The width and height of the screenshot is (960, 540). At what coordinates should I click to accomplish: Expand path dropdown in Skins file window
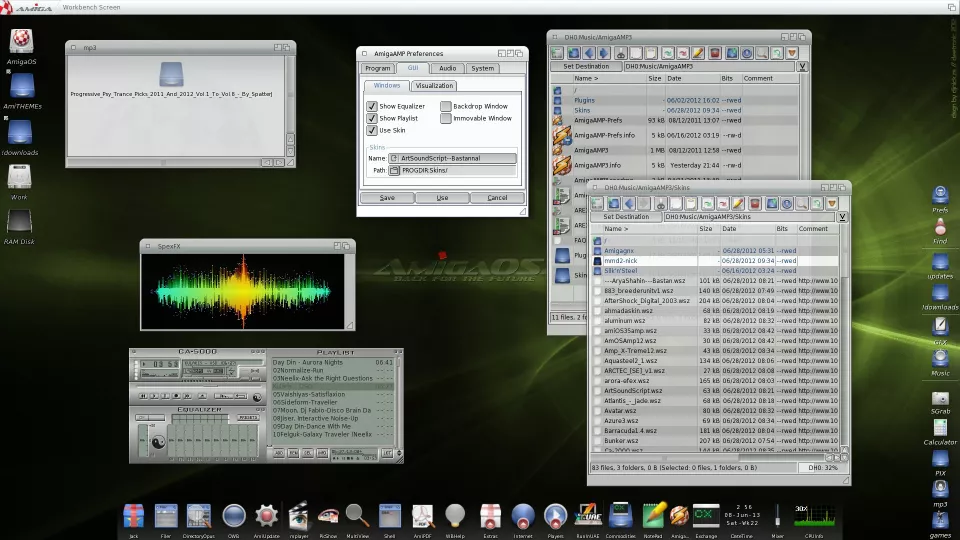842,217
